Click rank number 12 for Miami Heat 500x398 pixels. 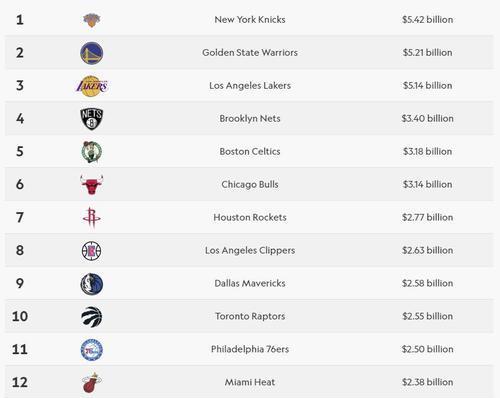pos(20,382)
